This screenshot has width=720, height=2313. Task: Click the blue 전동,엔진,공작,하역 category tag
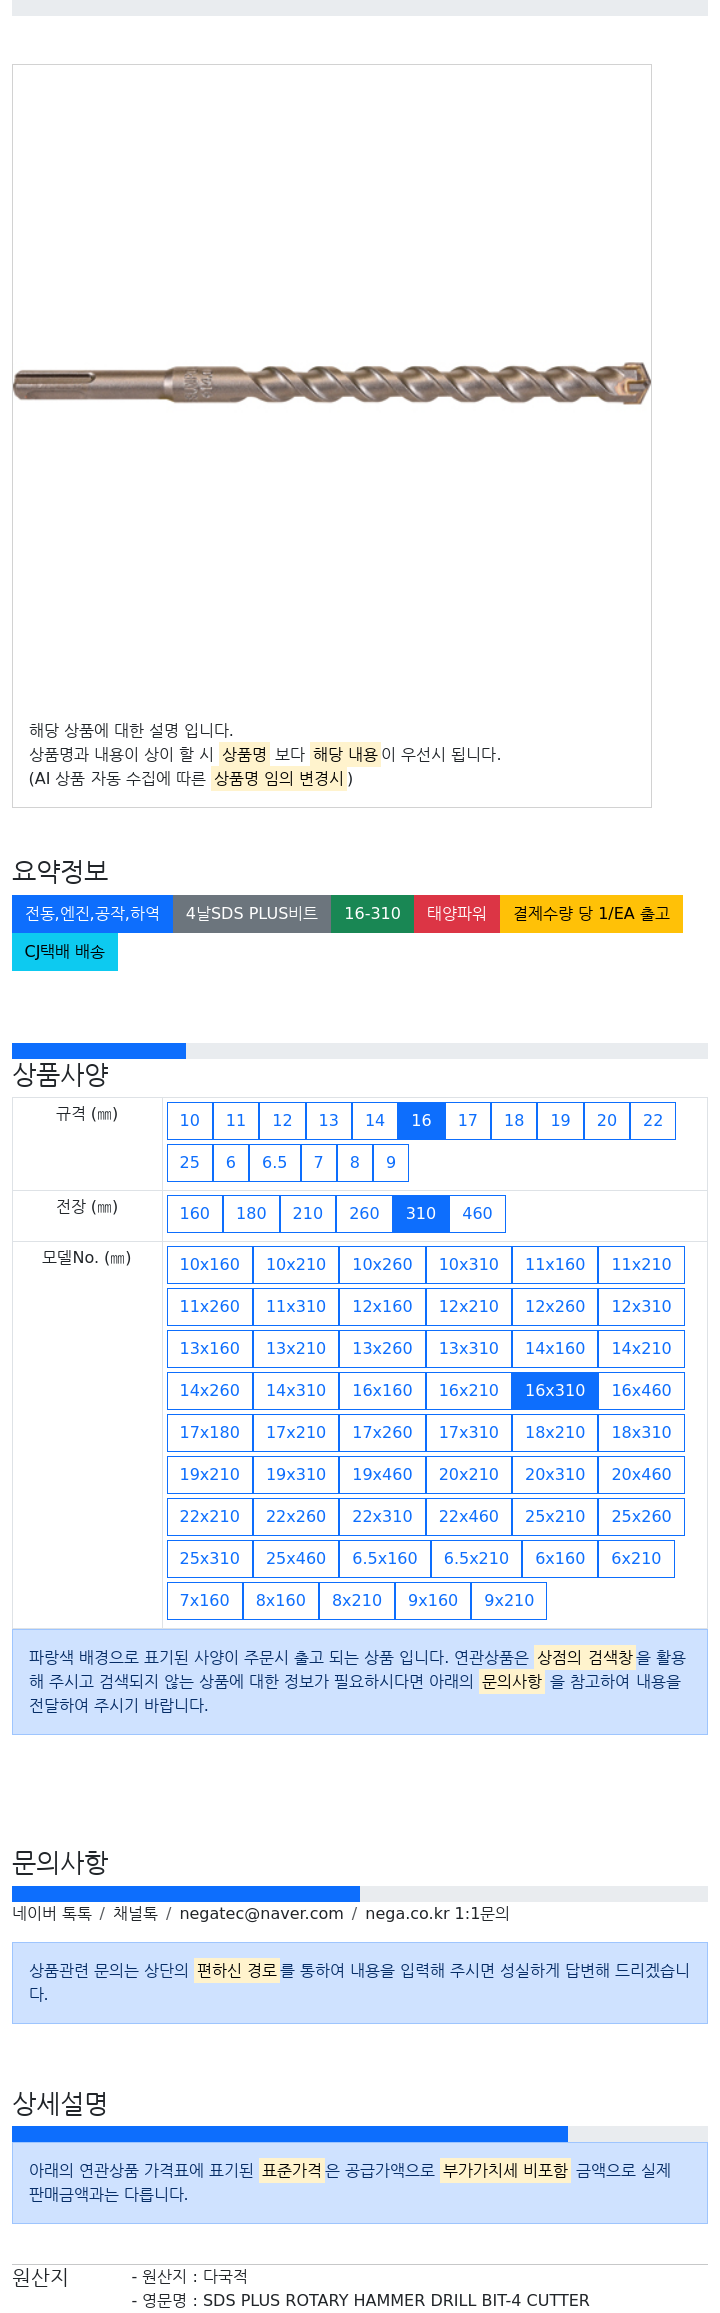click(92, 914)
